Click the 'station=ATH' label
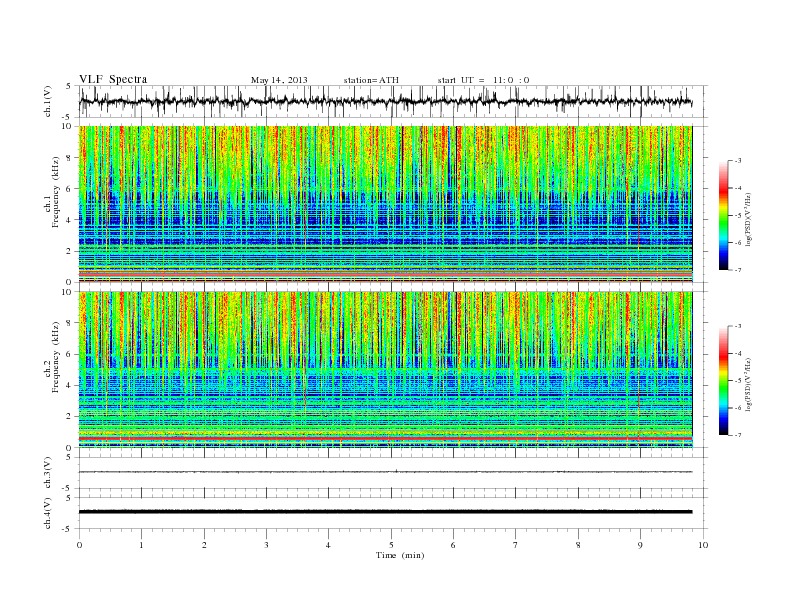Viewport: 792px width, 612px height. coord(371,80)
